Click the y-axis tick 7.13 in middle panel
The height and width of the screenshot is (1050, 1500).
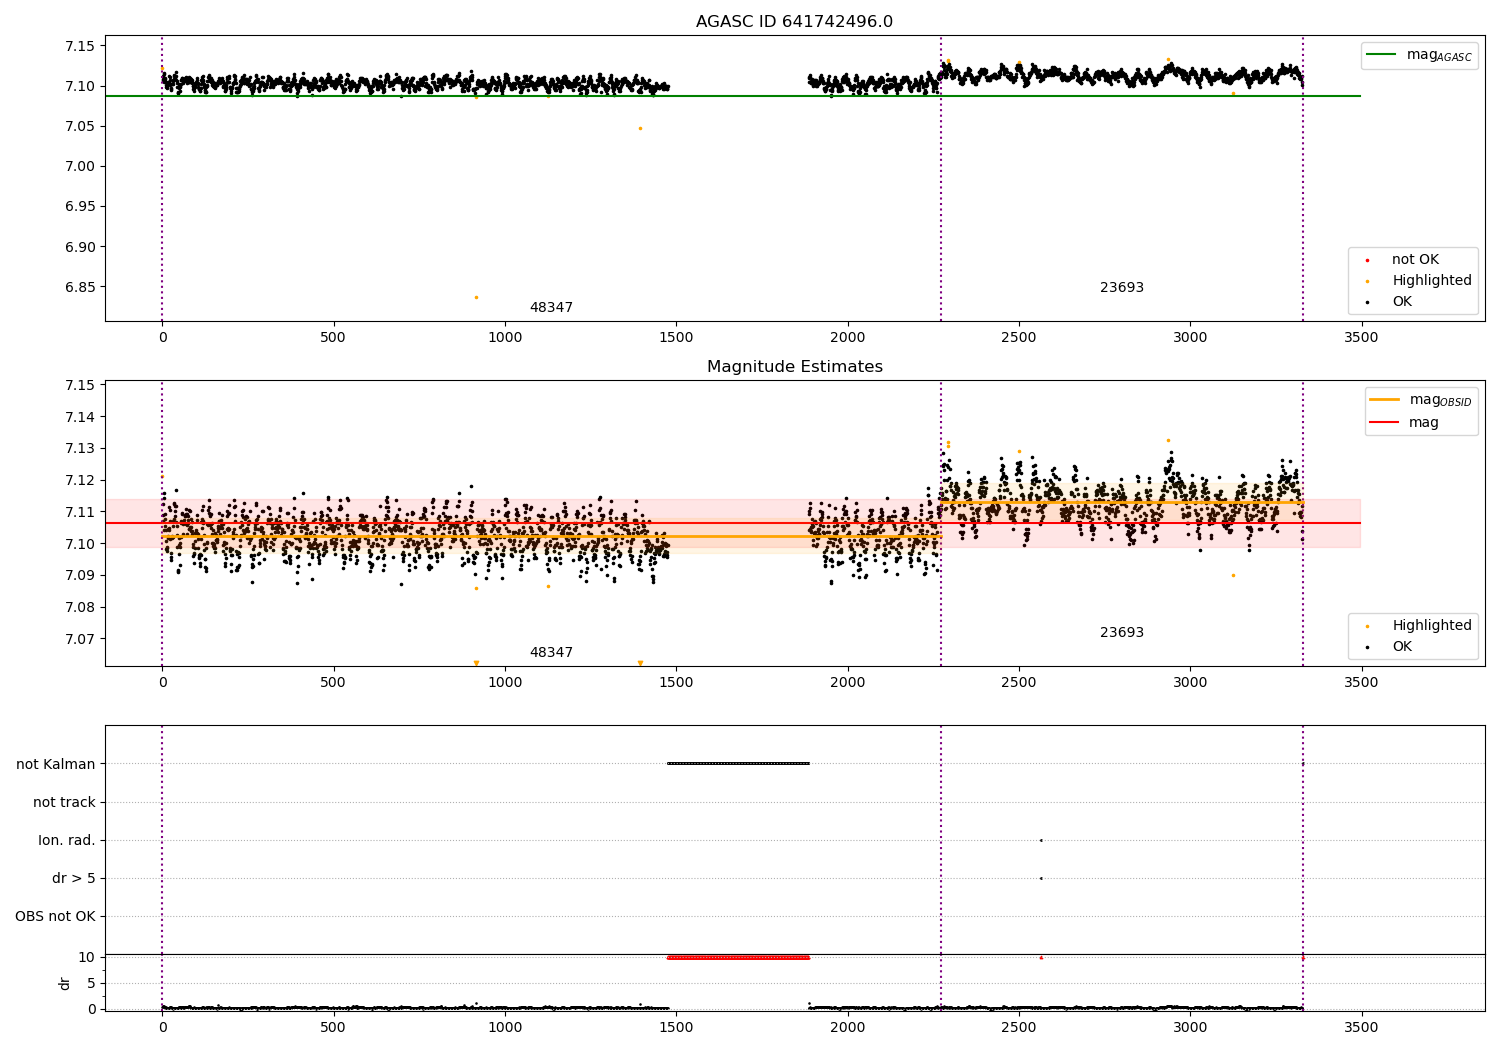79,449
